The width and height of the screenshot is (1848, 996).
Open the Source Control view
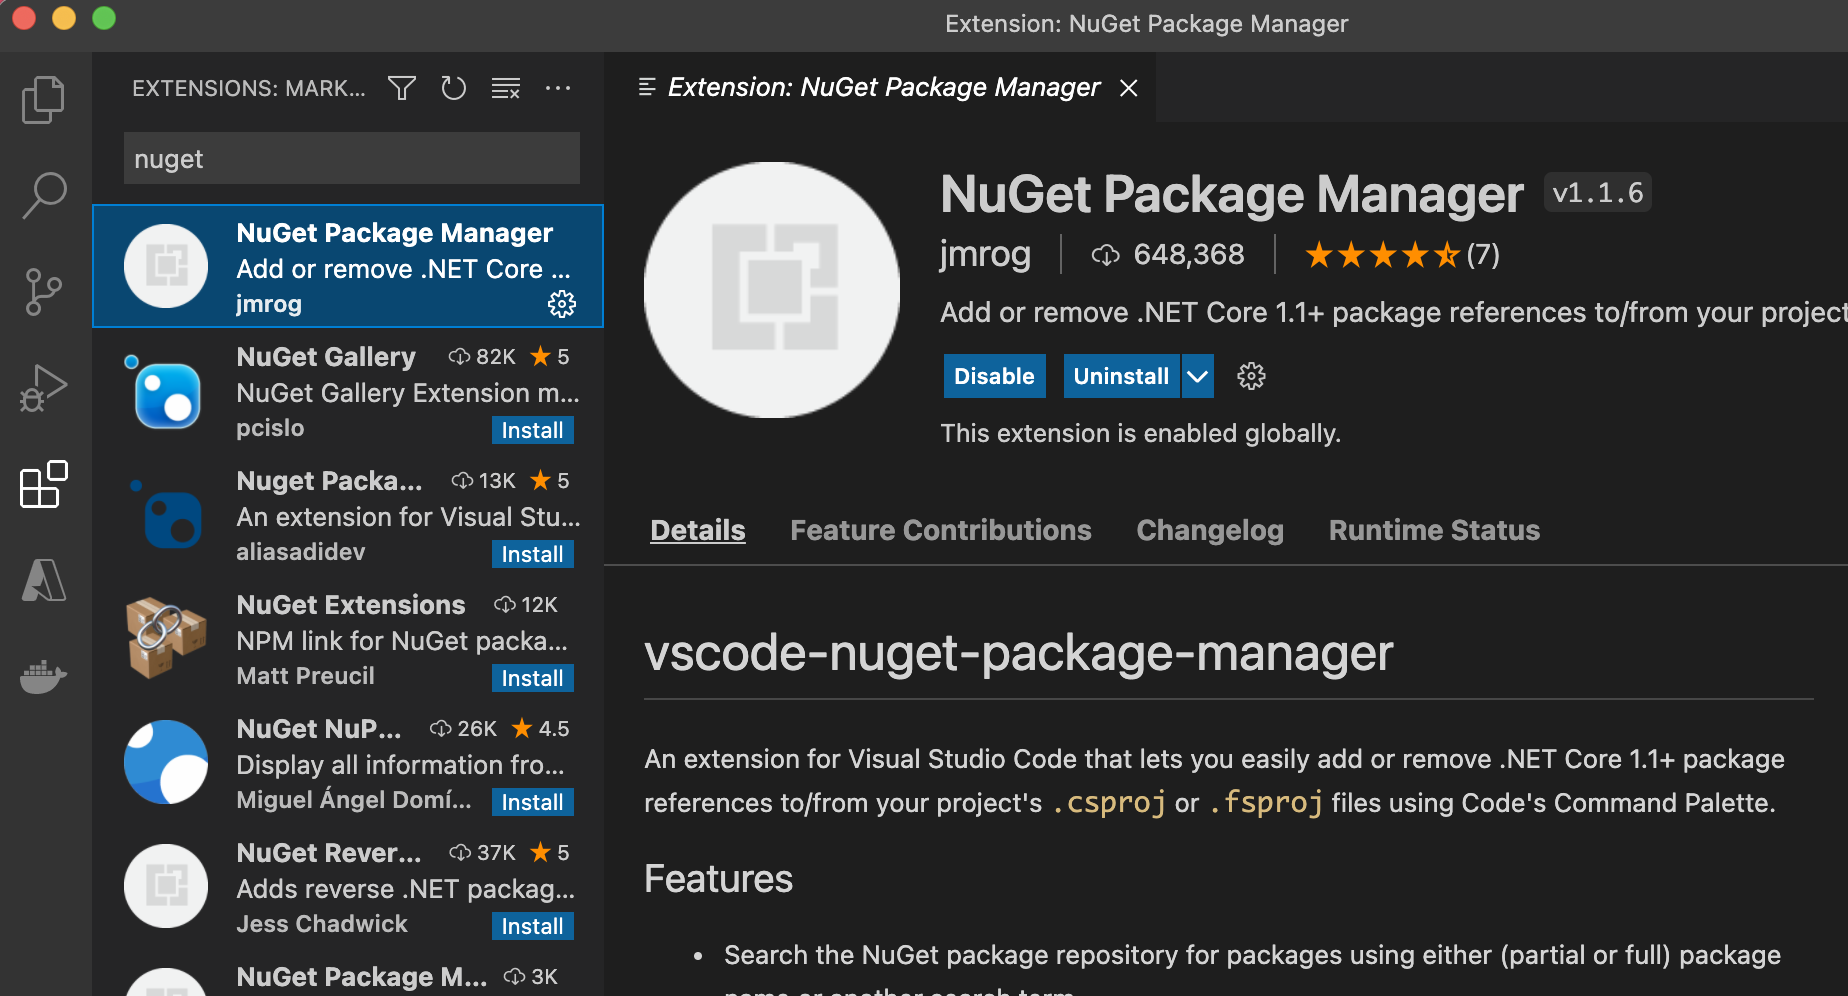click(x=44, y=292)
